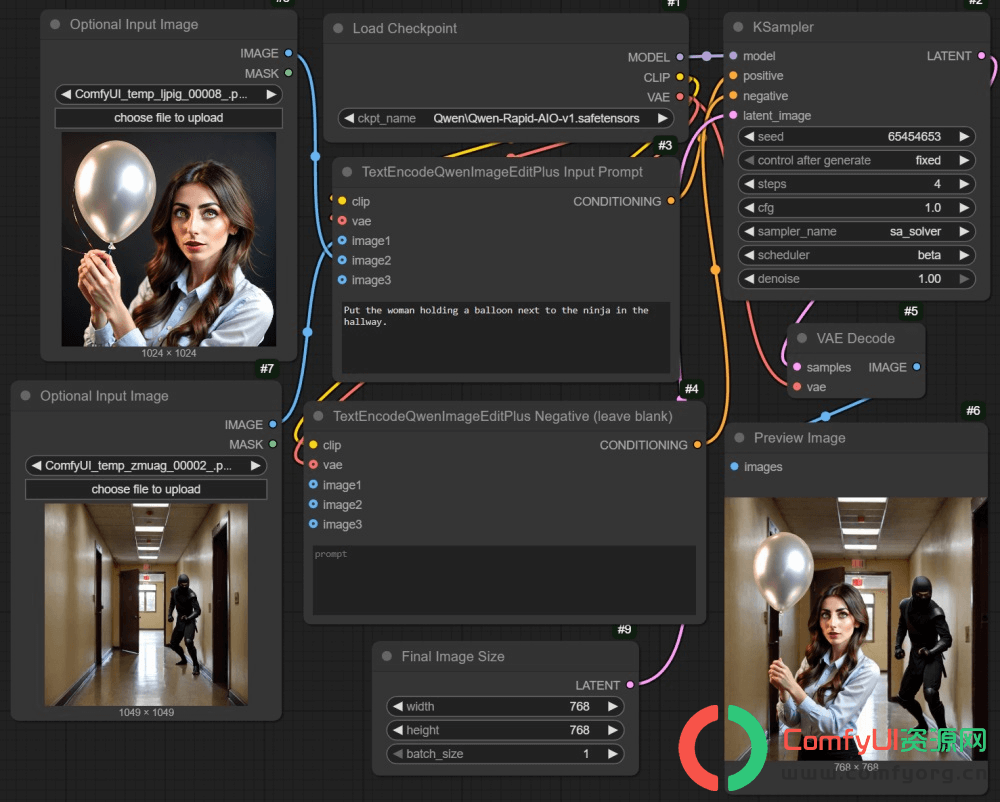Collapse the Preview Image node via its dot
This screenshot has height=802, width=1000.
(x=739, y=438)
